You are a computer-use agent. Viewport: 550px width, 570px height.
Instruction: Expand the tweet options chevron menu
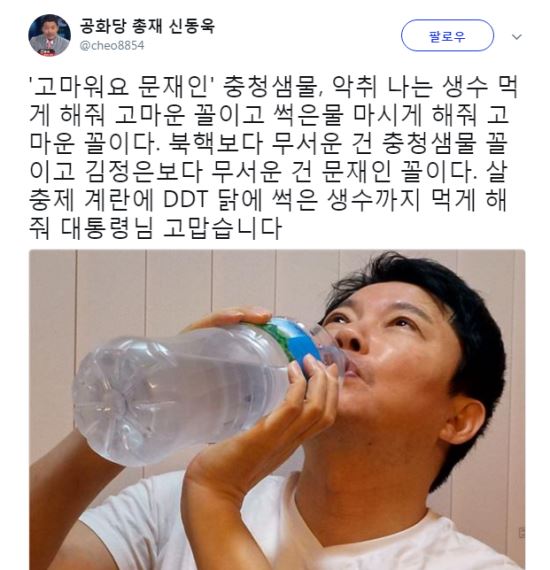pyautogui.click(x=517, y=36)
